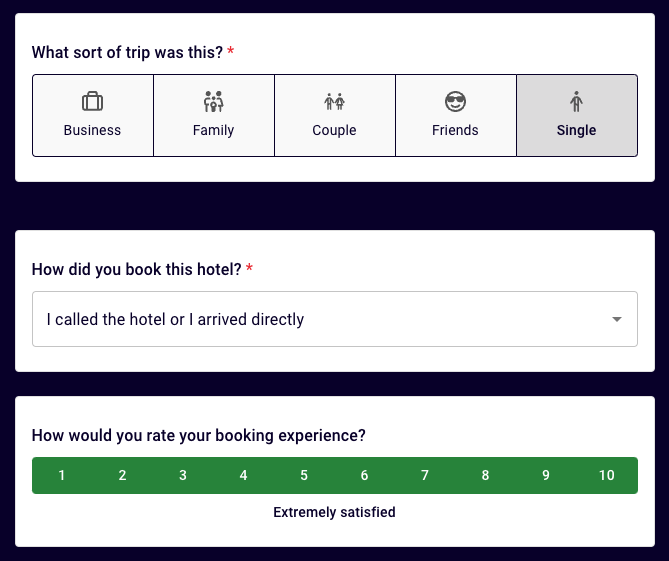The width and height of the screenshot is (669, 561).
Task: Rate booking experience as 5
Action: (x=304, y=475)
